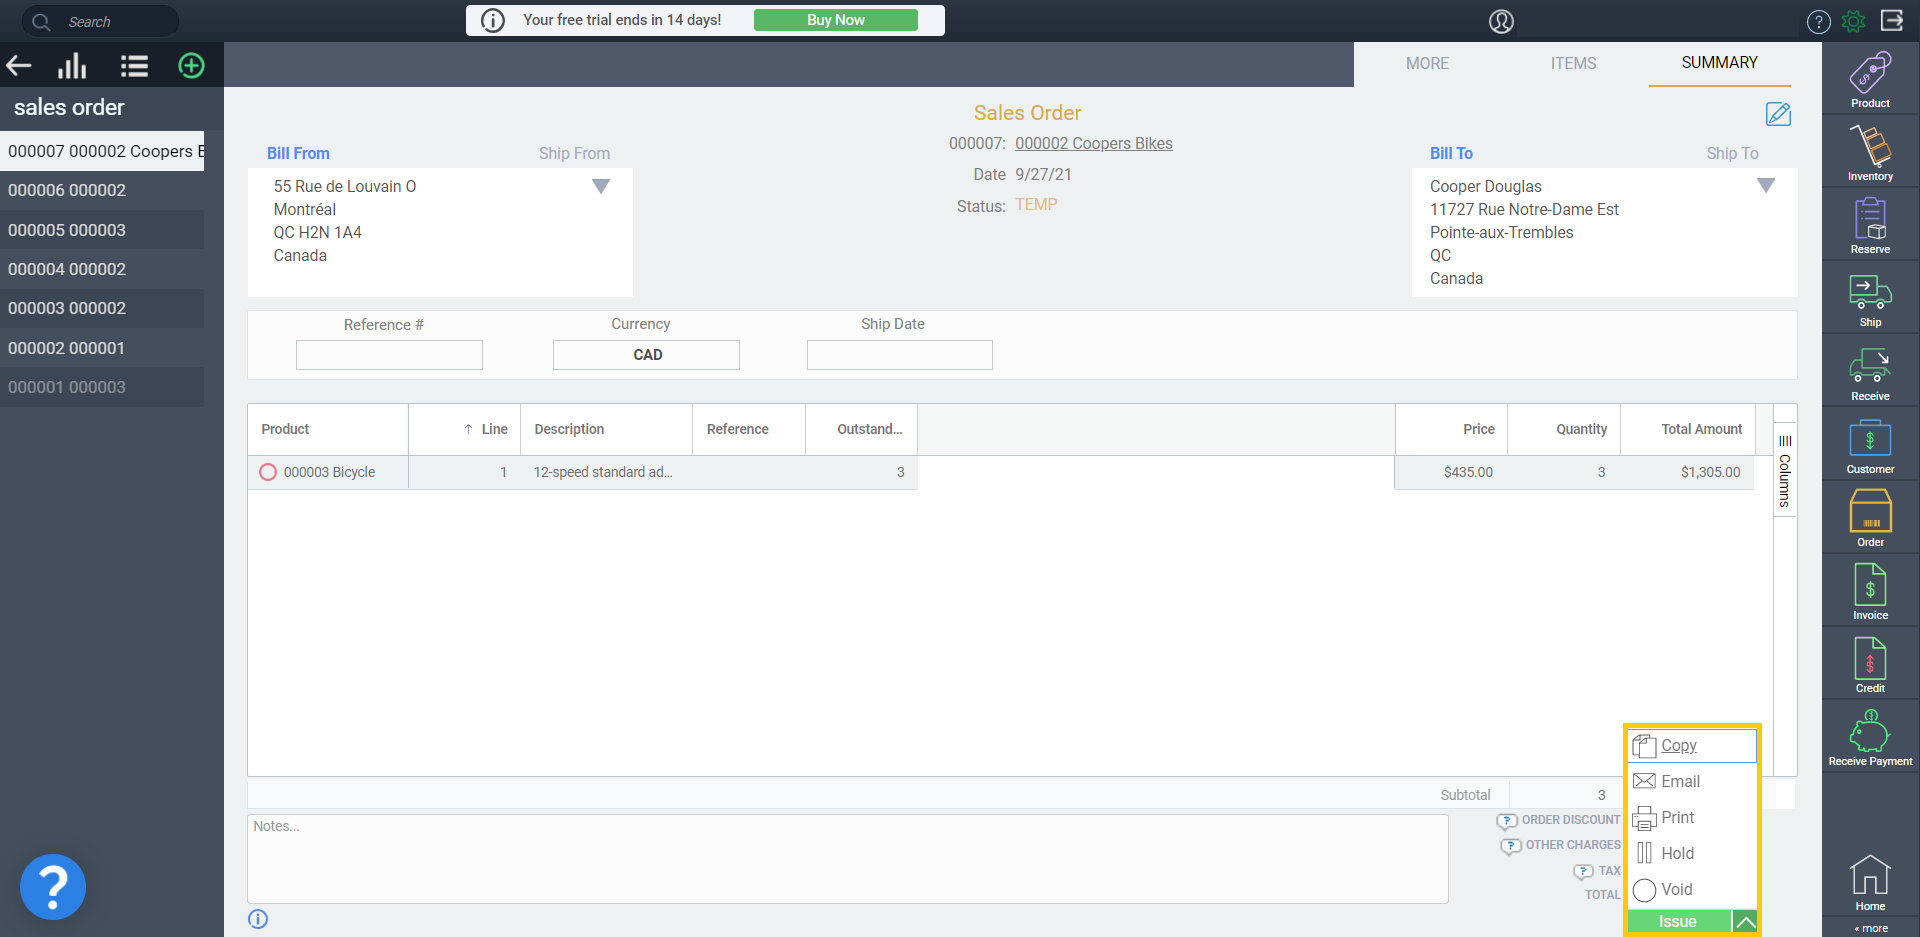
Task: Open the Columns side panel
Action: (1785, 471)
